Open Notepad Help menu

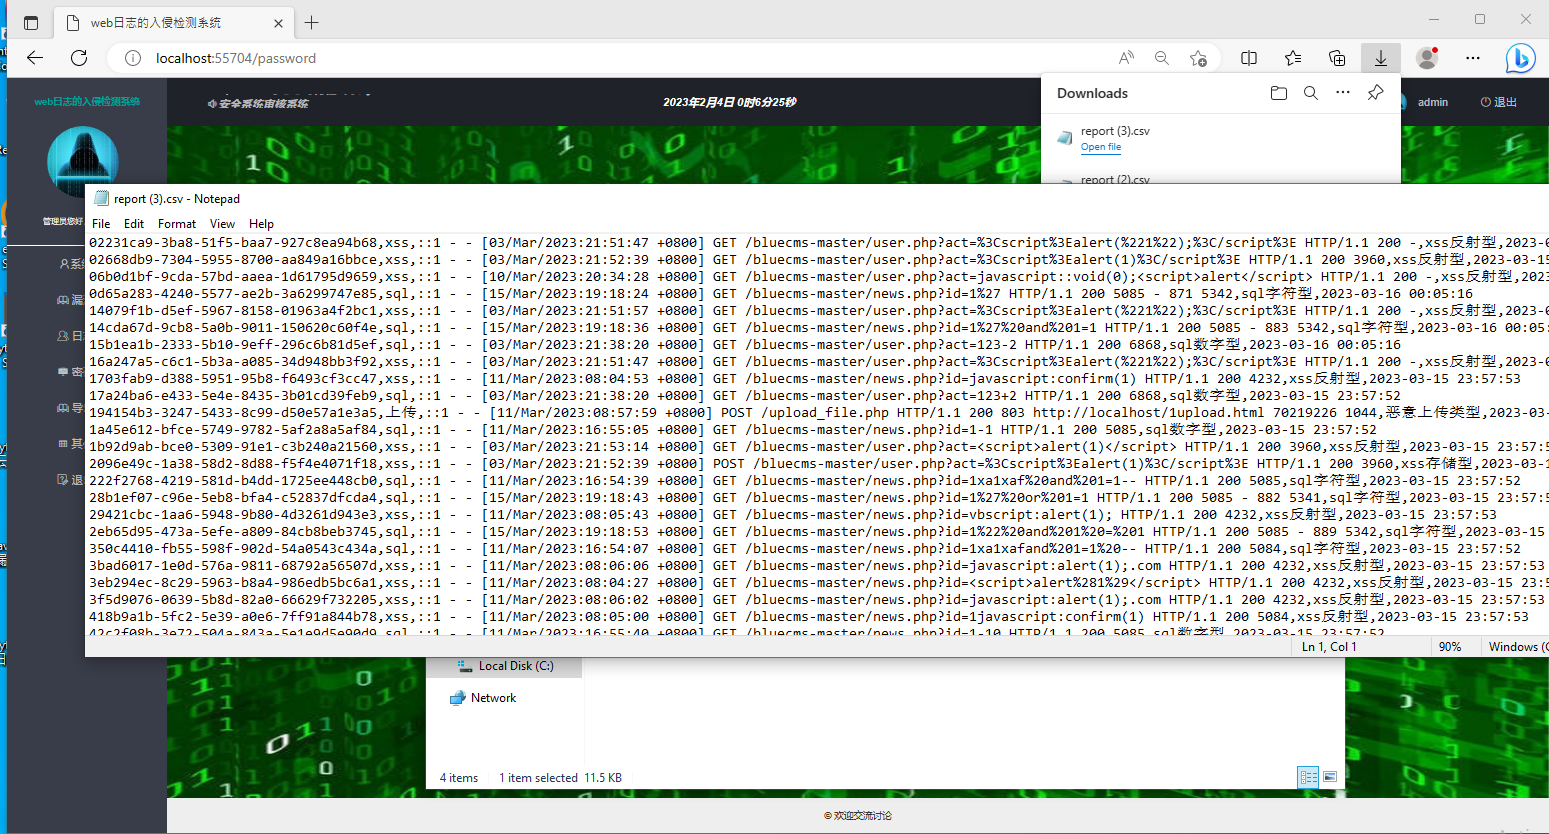click(x=261, y=224)
